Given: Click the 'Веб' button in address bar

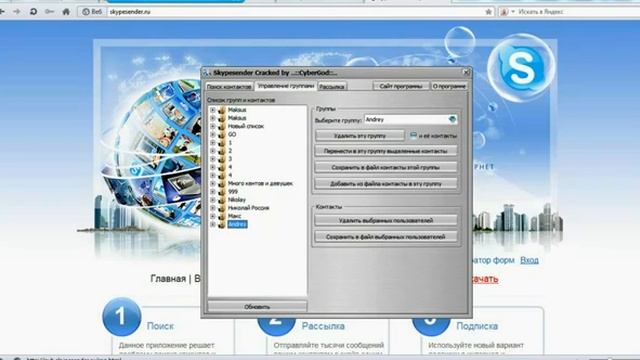Looking at the screenshot, I should [x=92, y=12].
